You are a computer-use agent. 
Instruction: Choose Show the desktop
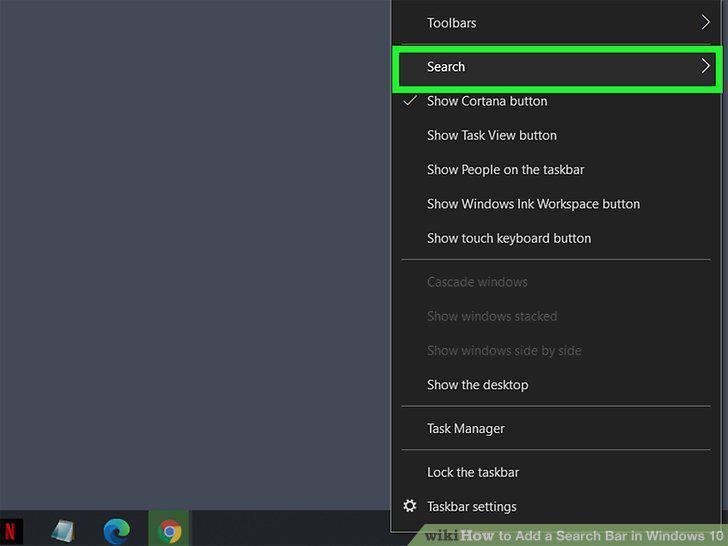[x=556, y=385]
